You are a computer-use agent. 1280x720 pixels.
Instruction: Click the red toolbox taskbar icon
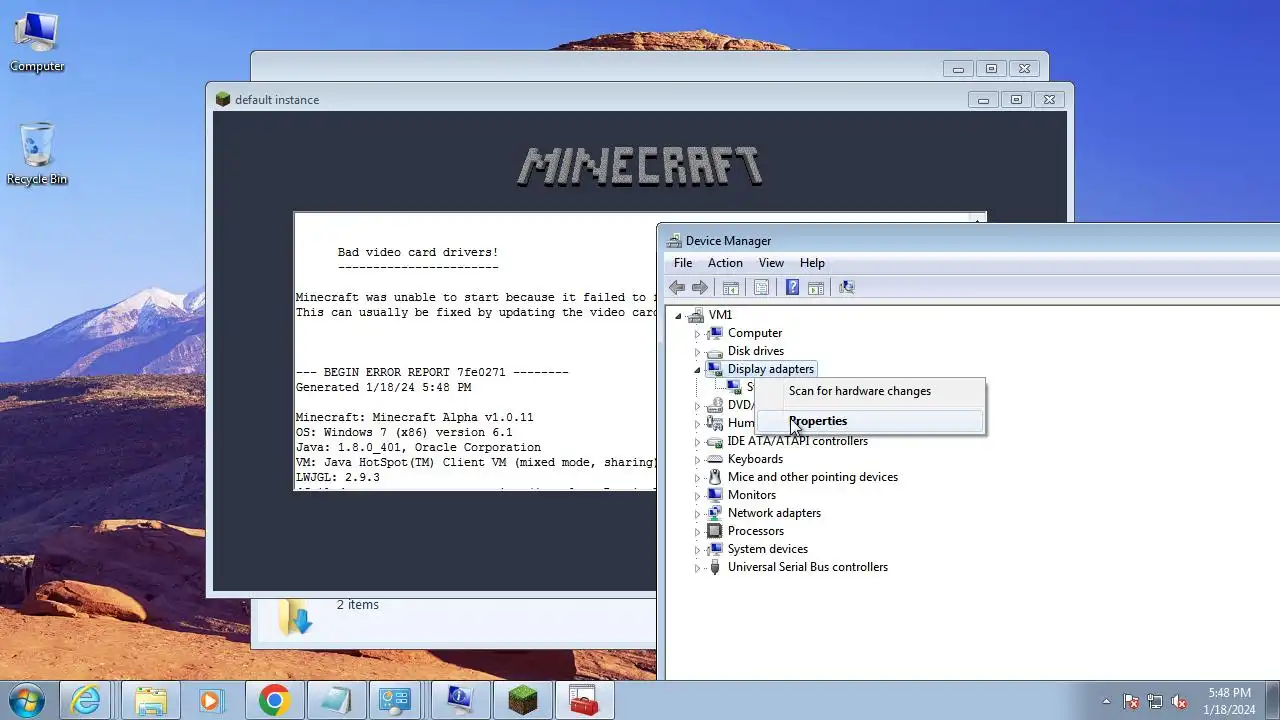(x=583, y=700)
